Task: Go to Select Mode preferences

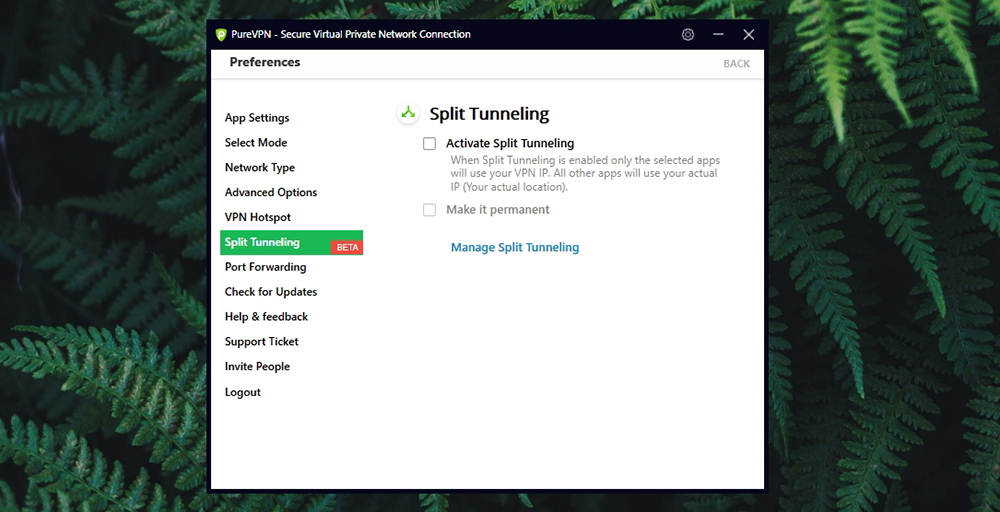Action: 256,143
